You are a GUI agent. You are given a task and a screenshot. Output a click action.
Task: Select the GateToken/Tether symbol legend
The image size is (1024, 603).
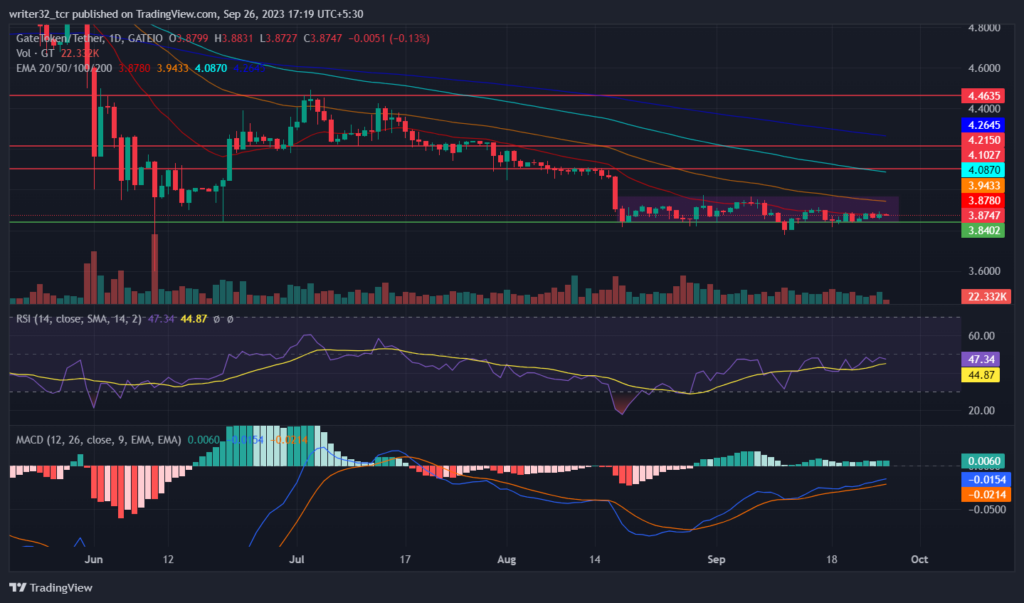click(89, 39)
